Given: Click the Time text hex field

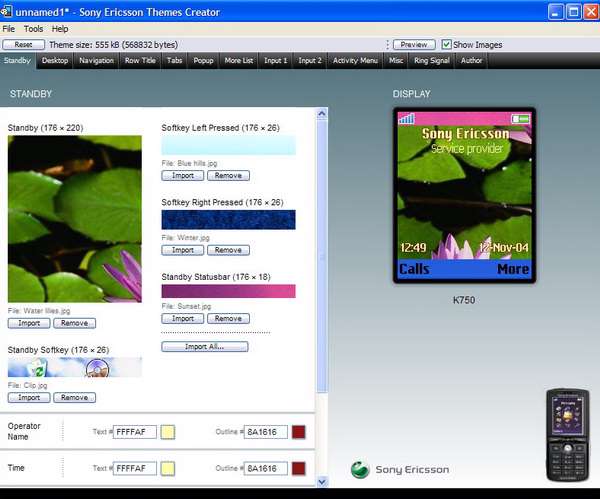Looking at the screenshot, I should coord(135,468).
